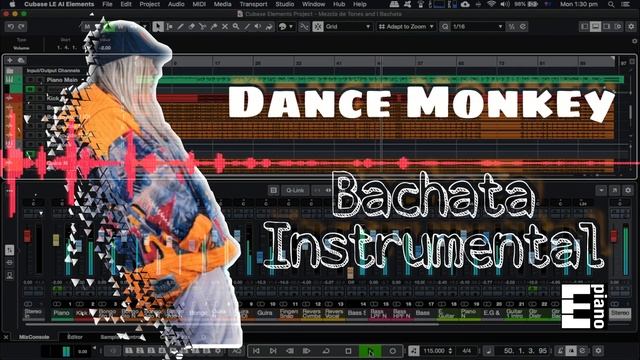Open the Studio menu
The image size is (640, 360).
(284, 4)
